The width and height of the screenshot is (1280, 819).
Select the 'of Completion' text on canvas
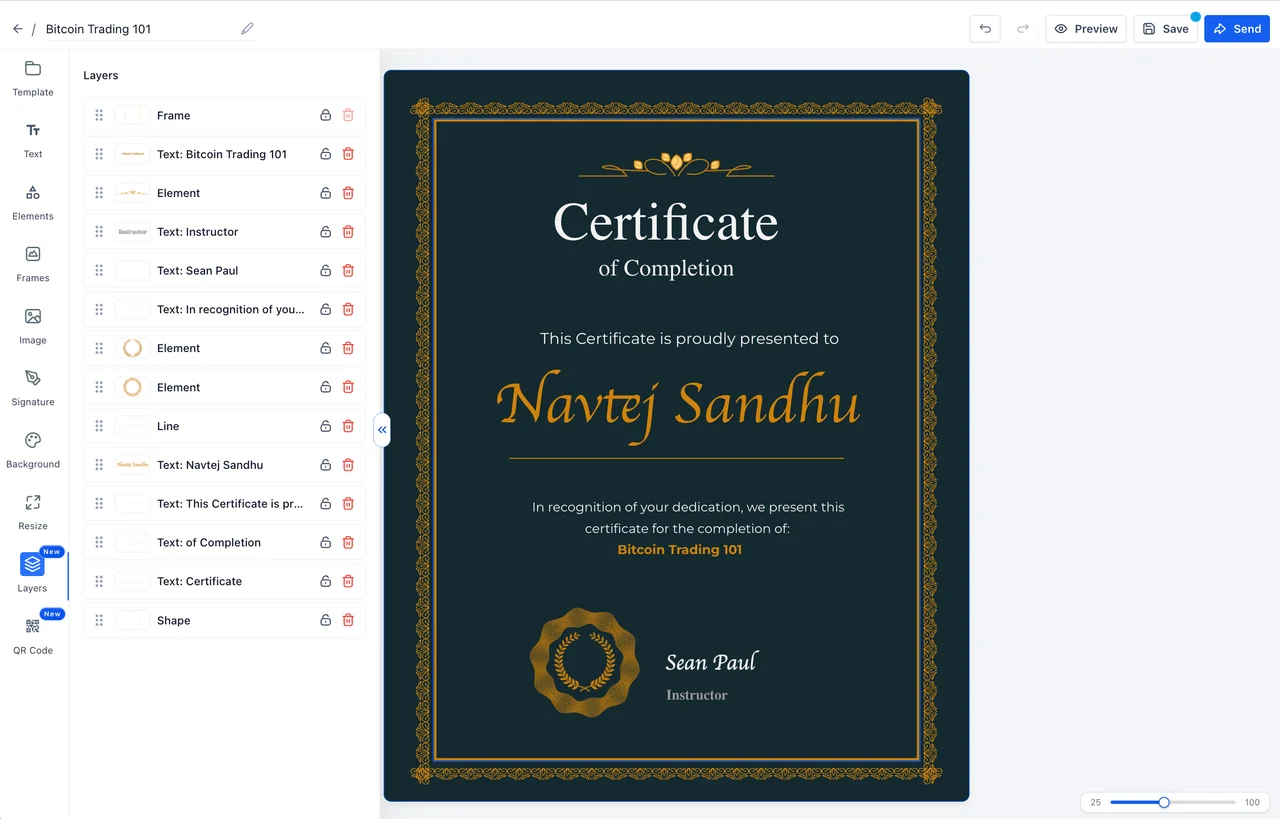coord(666,268)
